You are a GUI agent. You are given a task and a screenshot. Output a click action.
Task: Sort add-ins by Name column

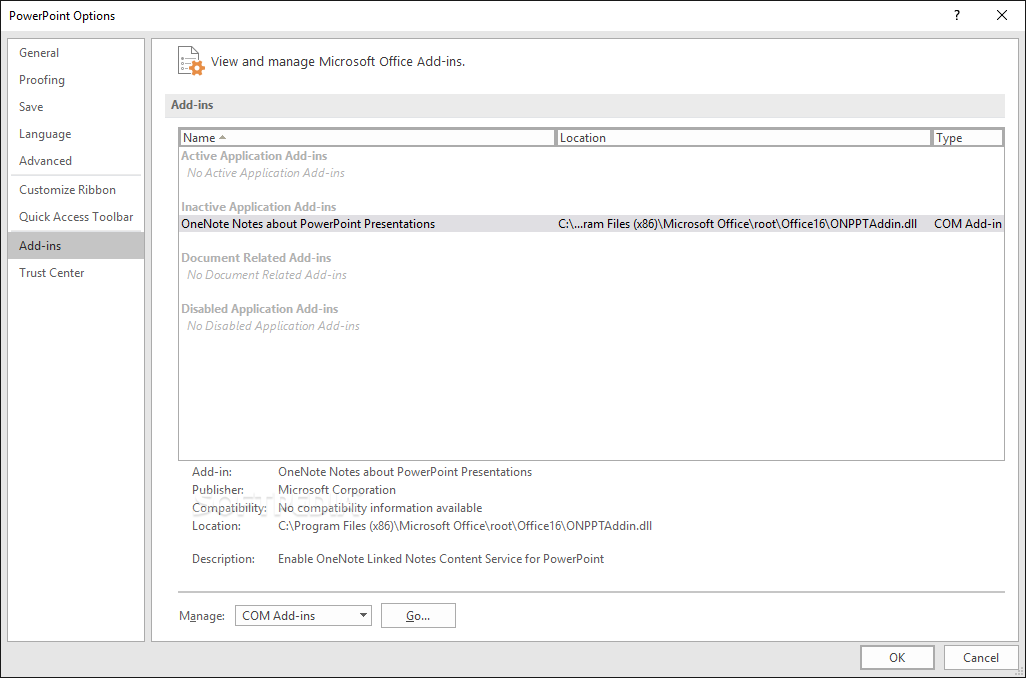(x=367, y=137)
